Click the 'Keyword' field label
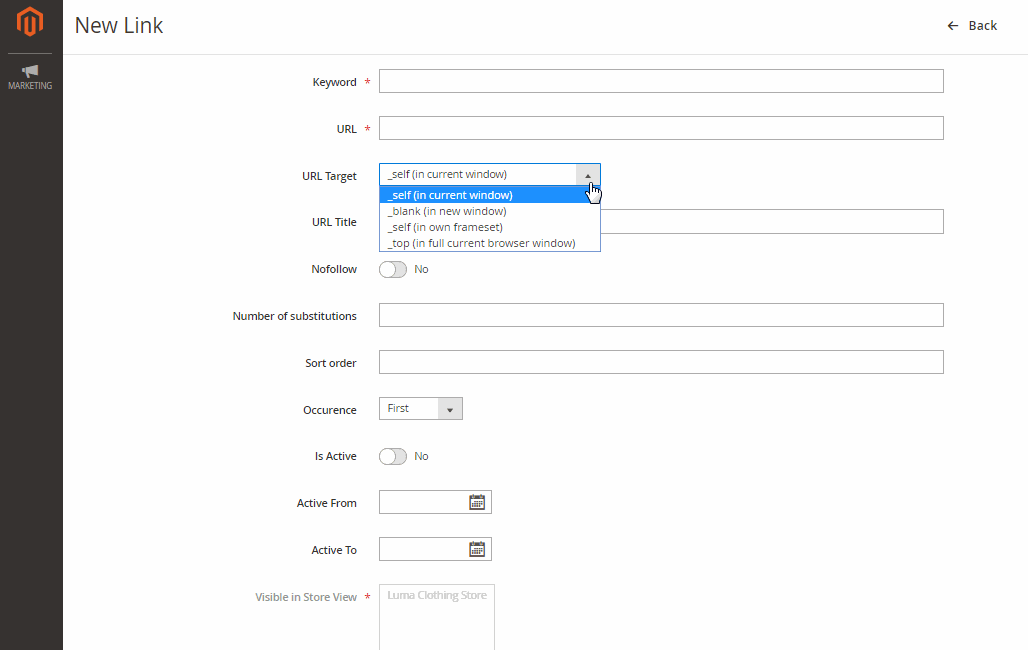Screen dimensions: 1028x650 334,82
